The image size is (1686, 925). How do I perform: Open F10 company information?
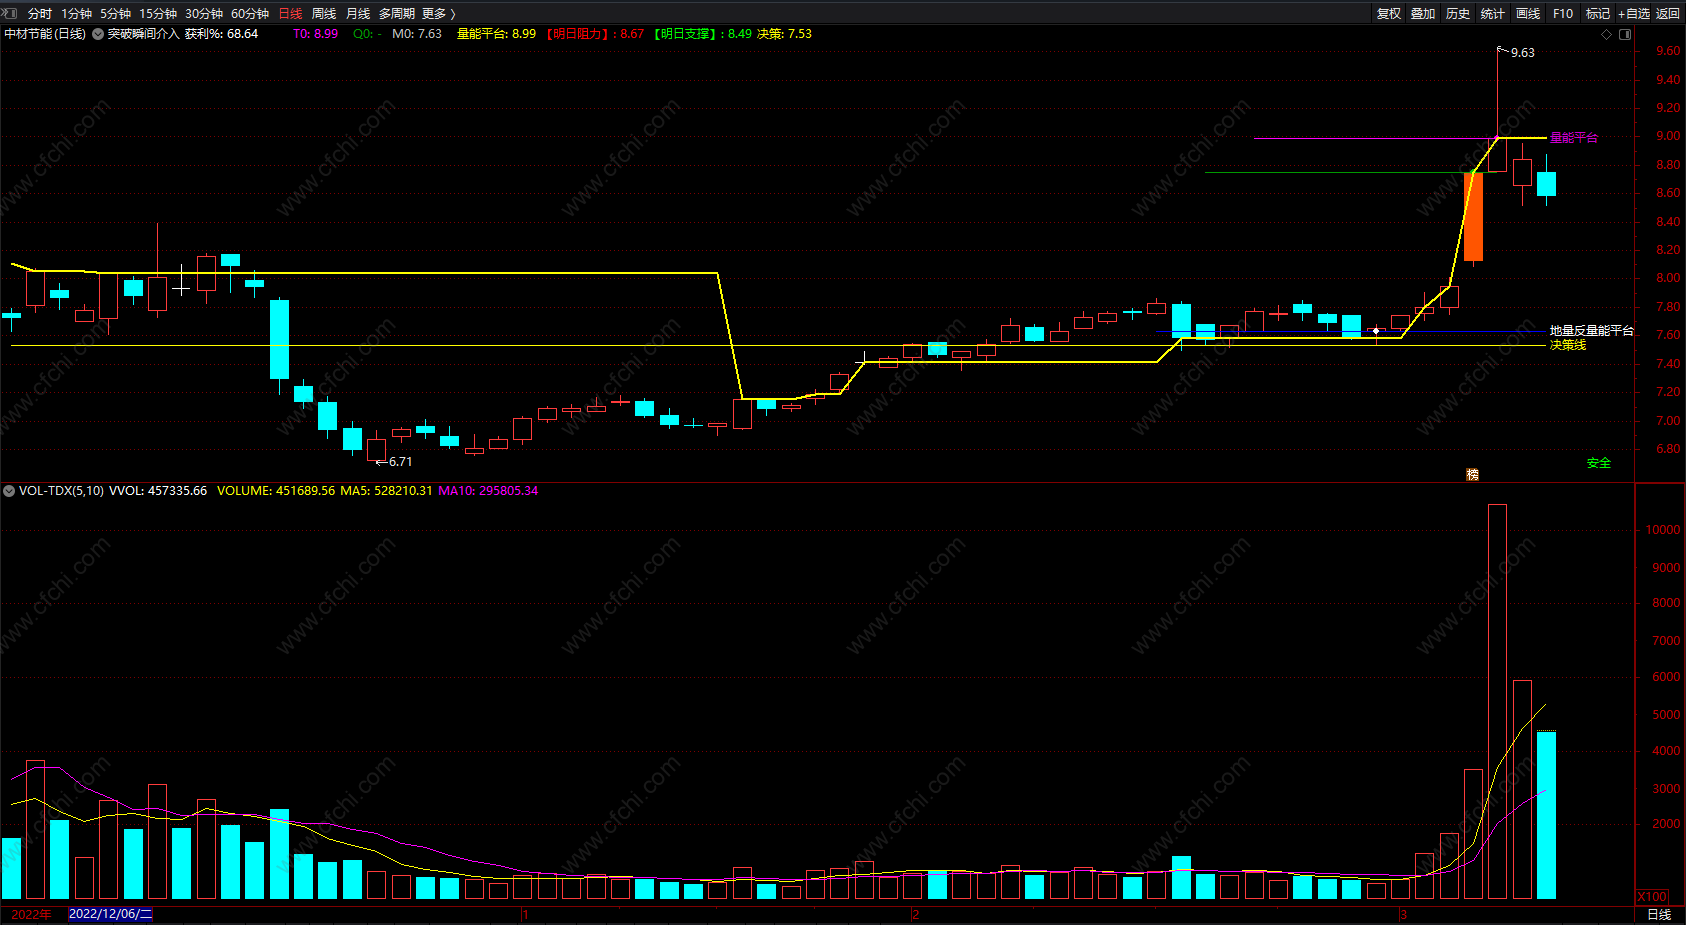coord(1563,13)
